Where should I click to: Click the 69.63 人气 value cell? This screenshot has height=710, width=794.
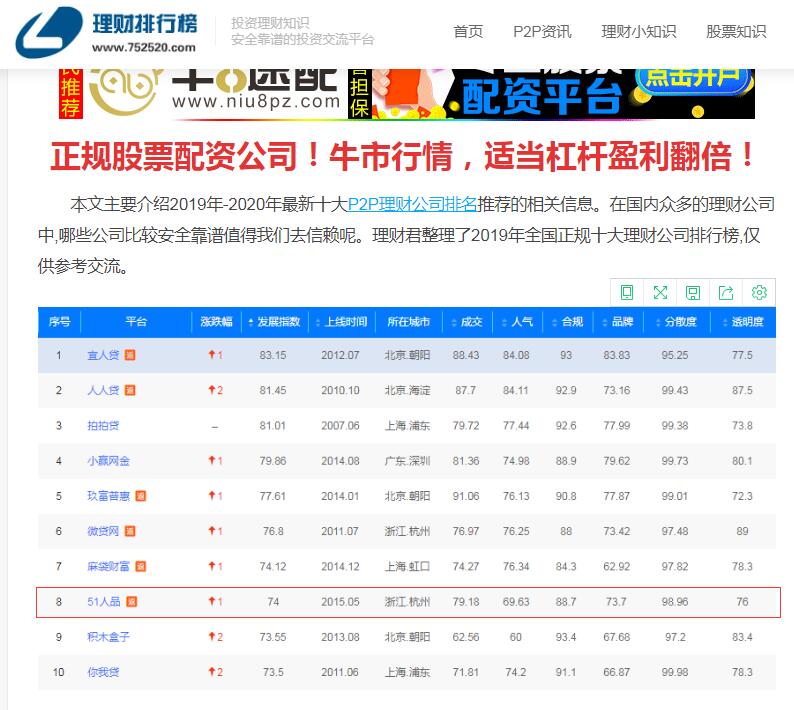pos(516,602)
